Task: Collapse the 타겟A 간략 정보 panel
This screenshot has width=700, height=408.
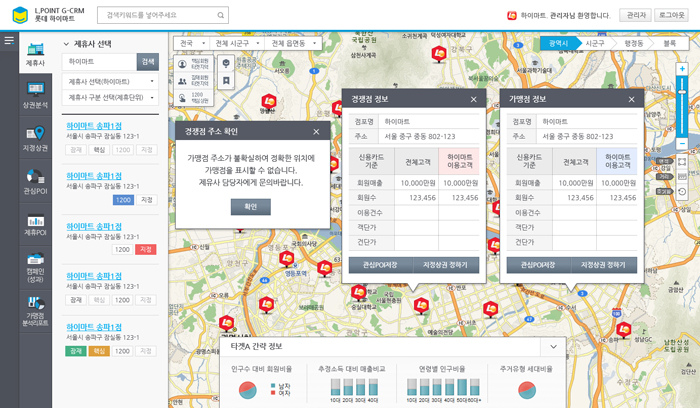Action: pyautogui.click(x=553, y=346)
